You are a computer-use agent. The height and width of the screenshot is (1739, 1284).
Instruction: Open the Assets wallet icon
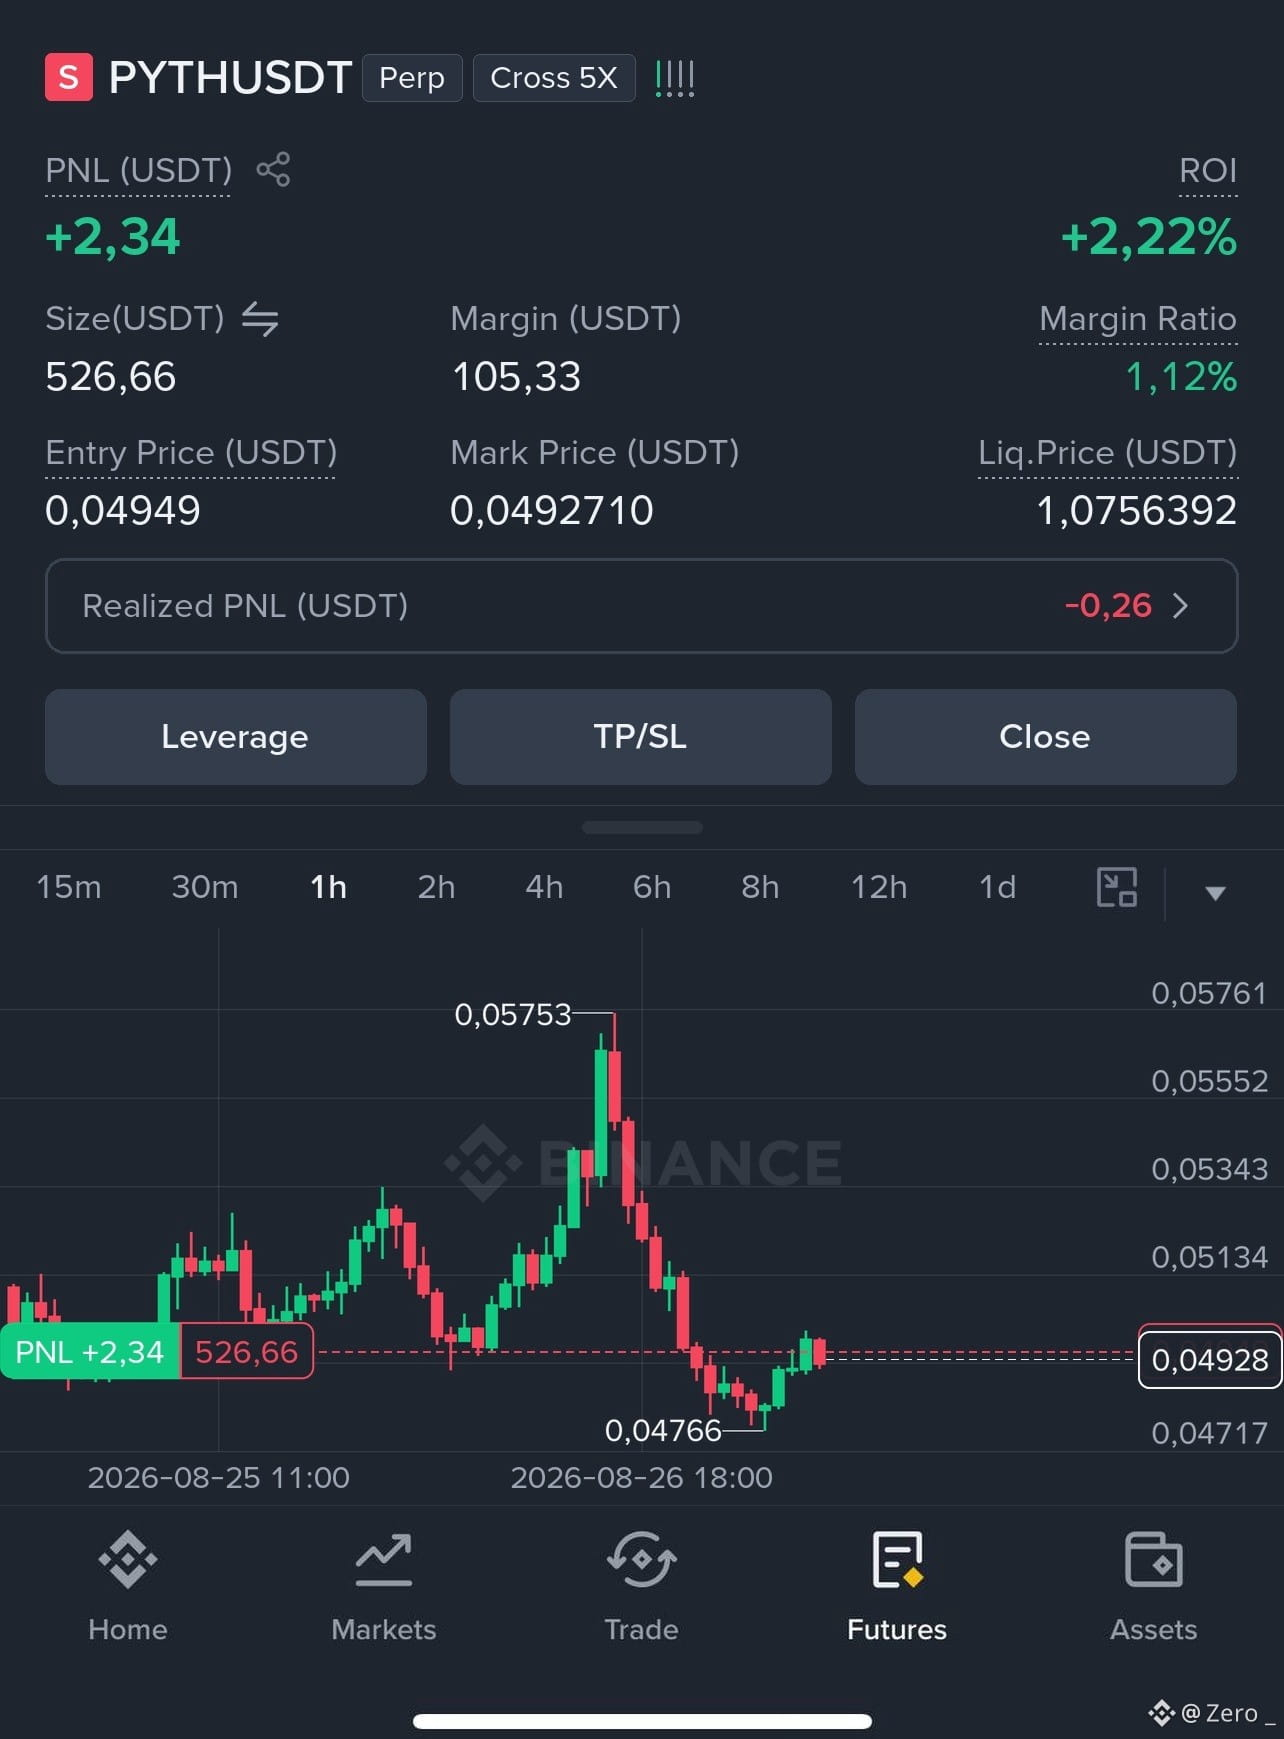[1154, 1559]
